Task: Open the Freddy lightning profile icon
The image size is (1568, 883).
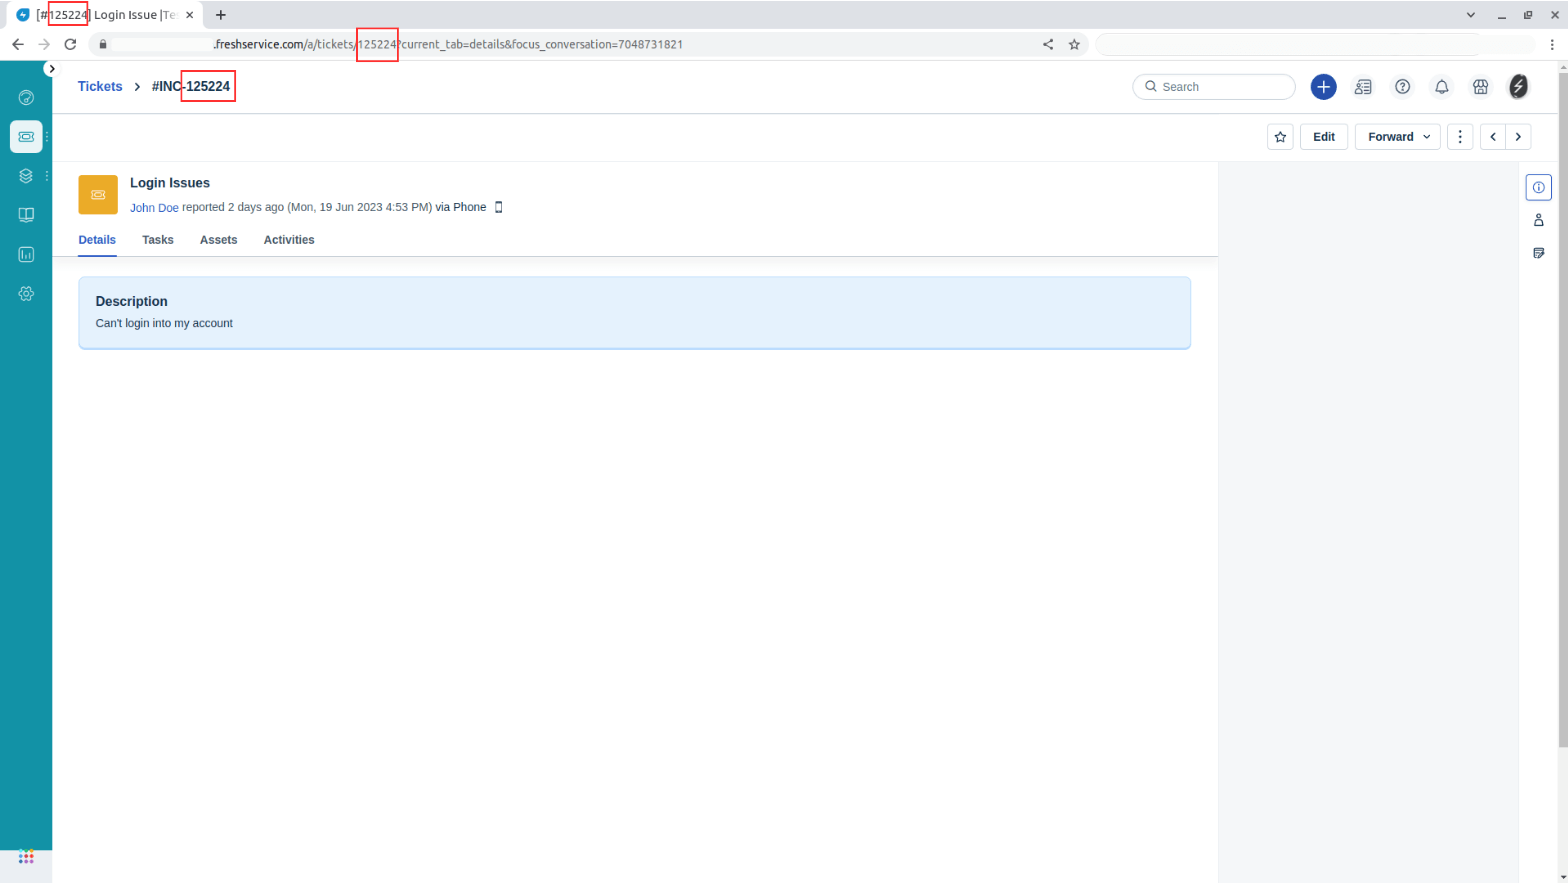Action: (x=1518, y=87)
